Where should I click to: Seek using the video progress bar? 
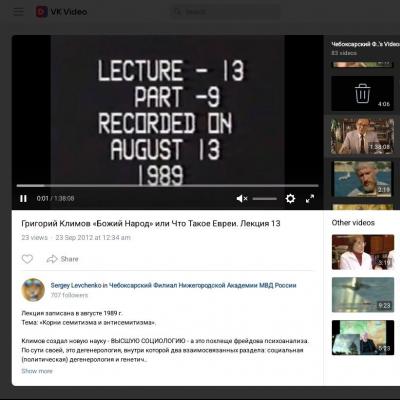coord(168,186)
